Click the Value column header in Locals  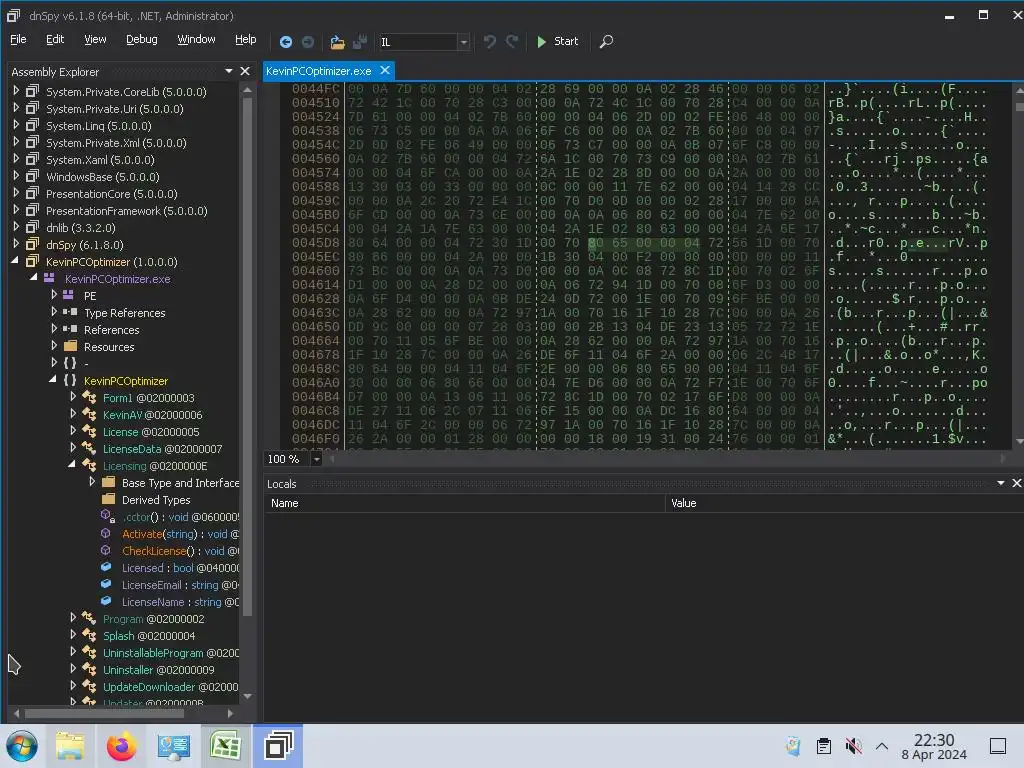pos(844,503)
